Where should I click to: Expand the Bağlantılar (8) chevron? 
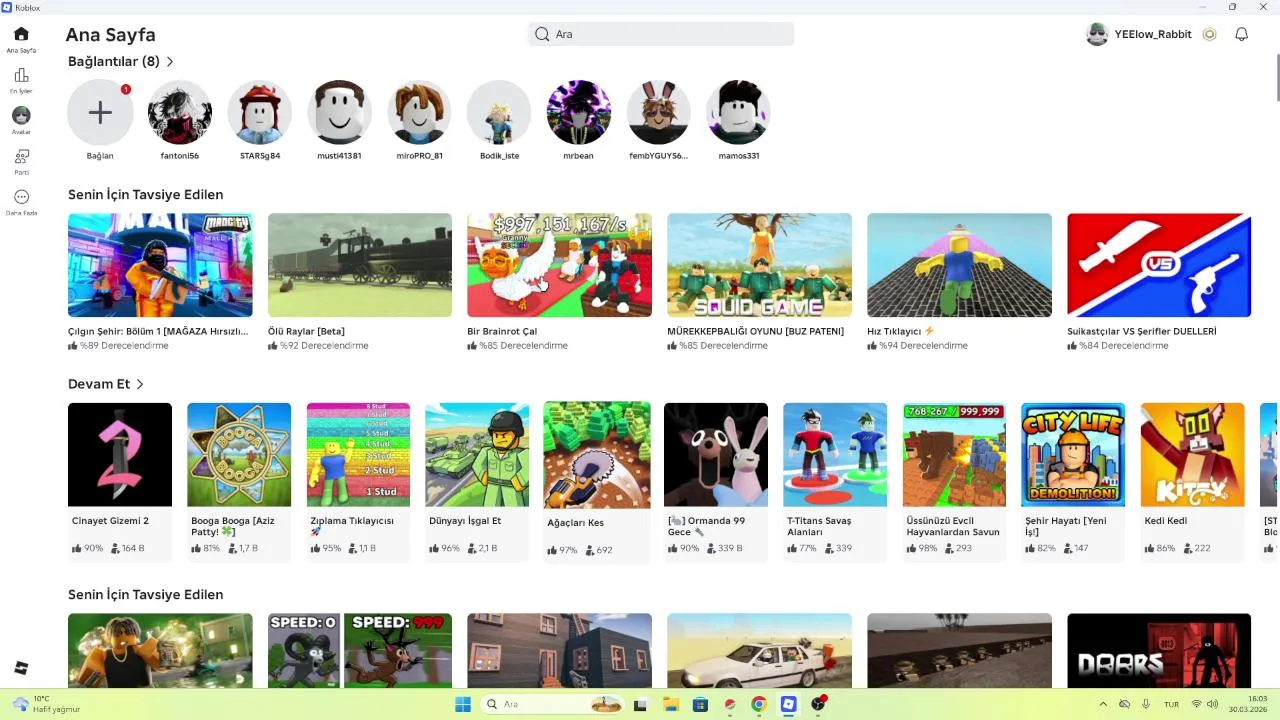170,62
